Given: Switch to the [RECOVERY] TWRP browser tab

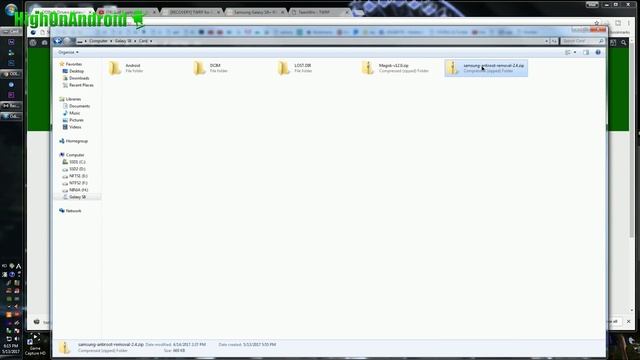Looking at the screenshot, I should pyautogui.click(x=191, y=12).
